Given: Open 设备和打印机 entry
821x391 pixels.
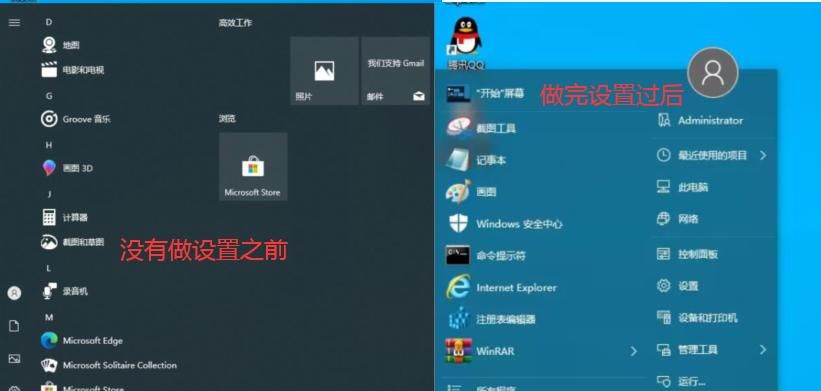Looking at the screenshot, I should pyautogui.click(x=708, y=318).
